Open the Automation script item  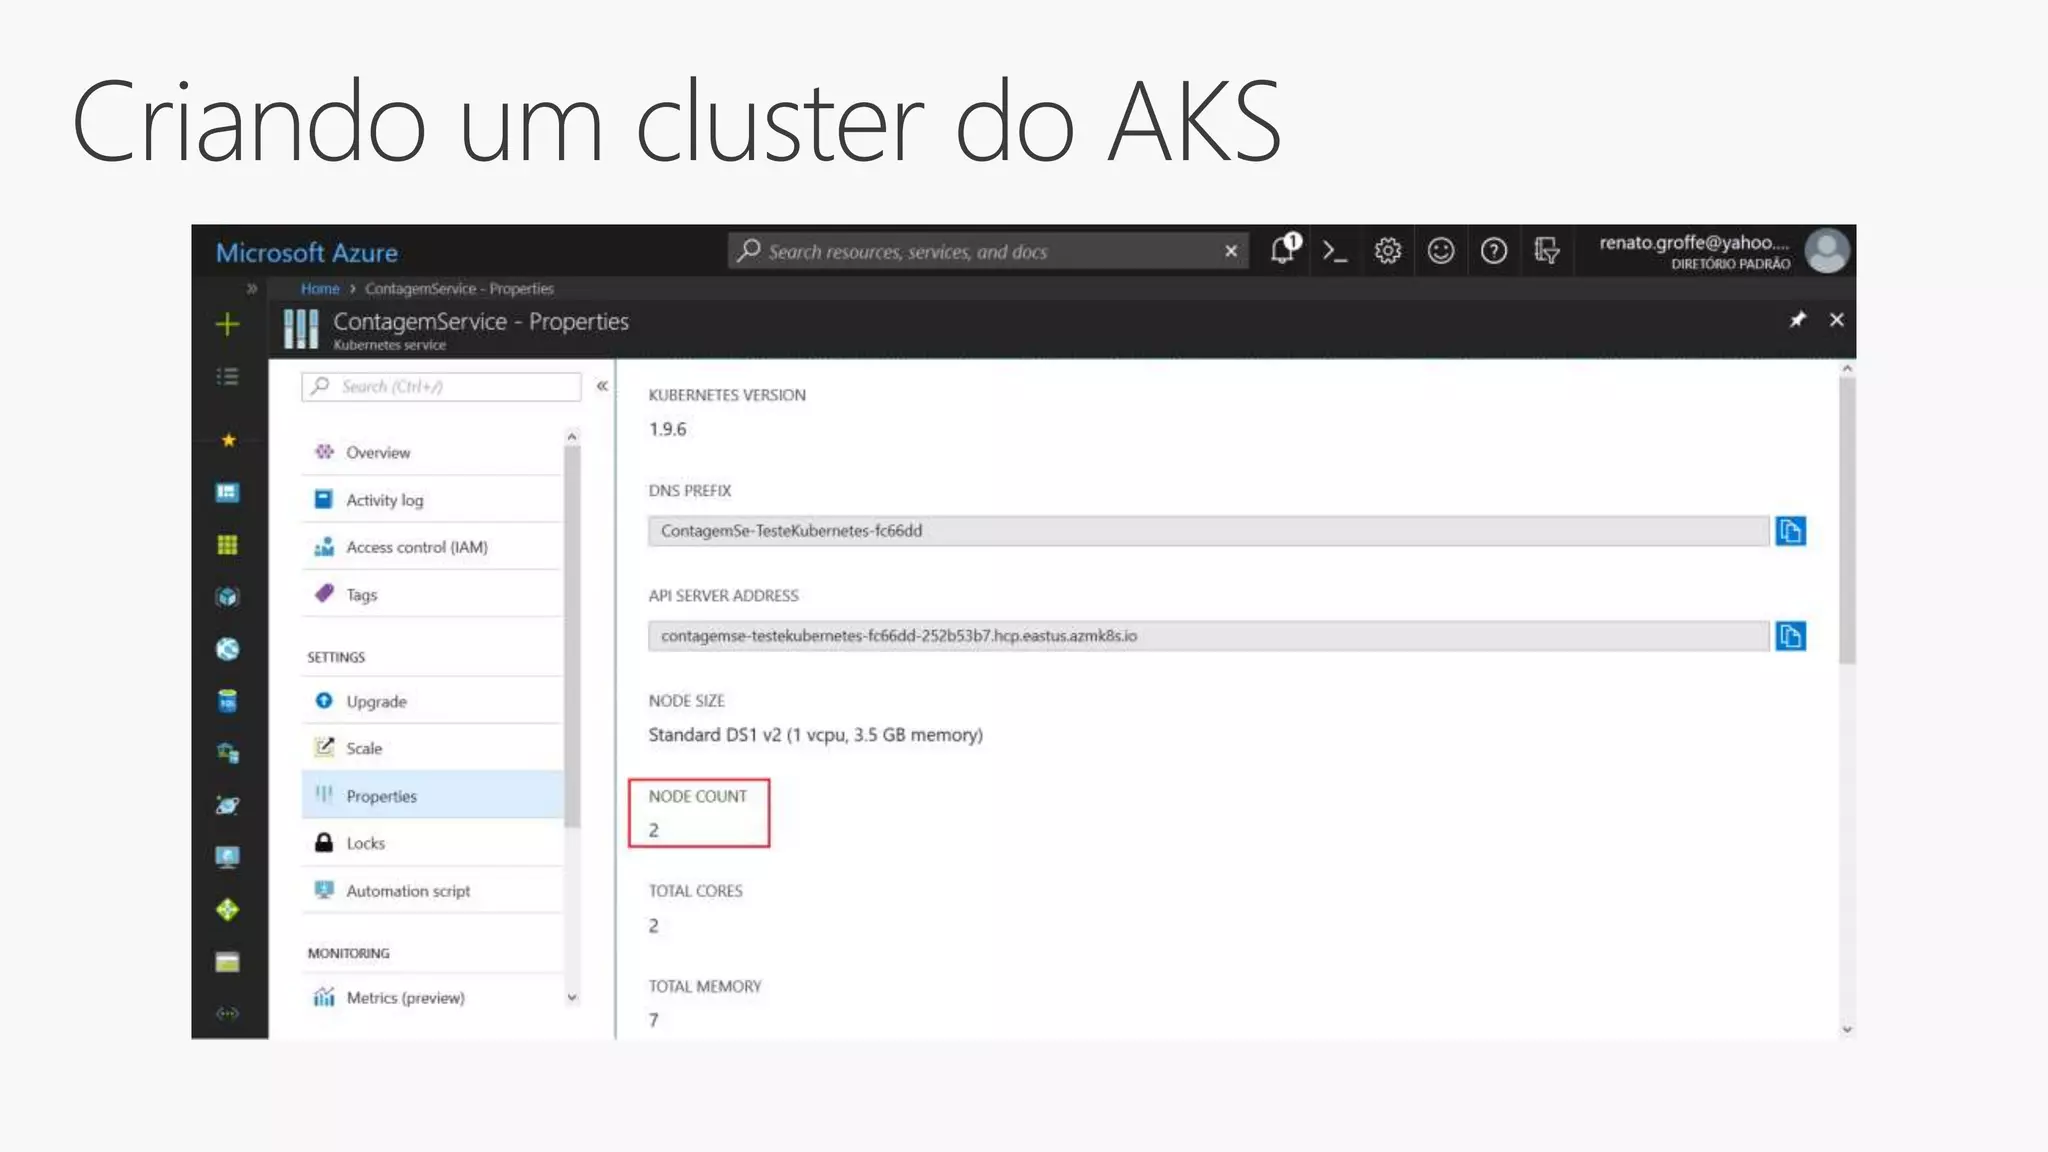[x=432, y=890]
